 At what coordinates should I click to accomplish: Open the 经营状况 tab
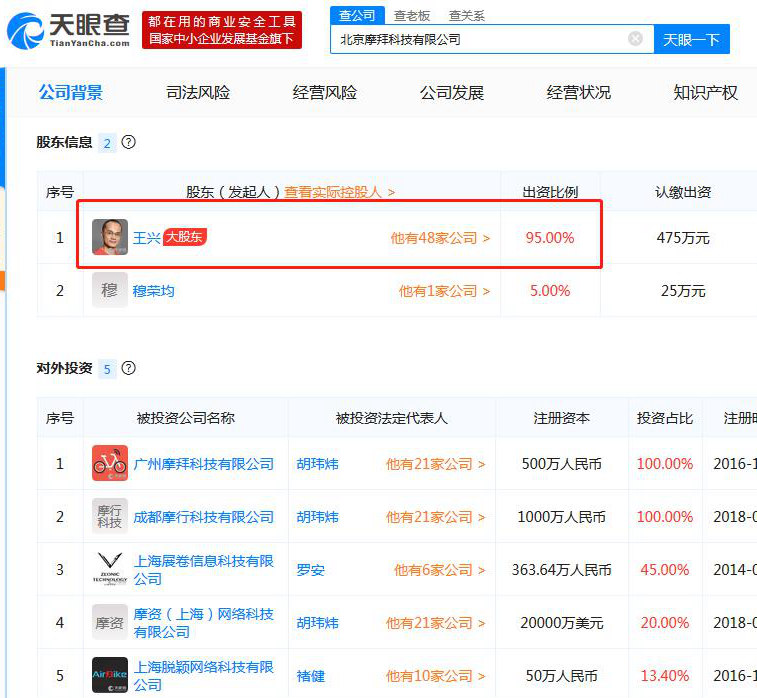[579, 92]
